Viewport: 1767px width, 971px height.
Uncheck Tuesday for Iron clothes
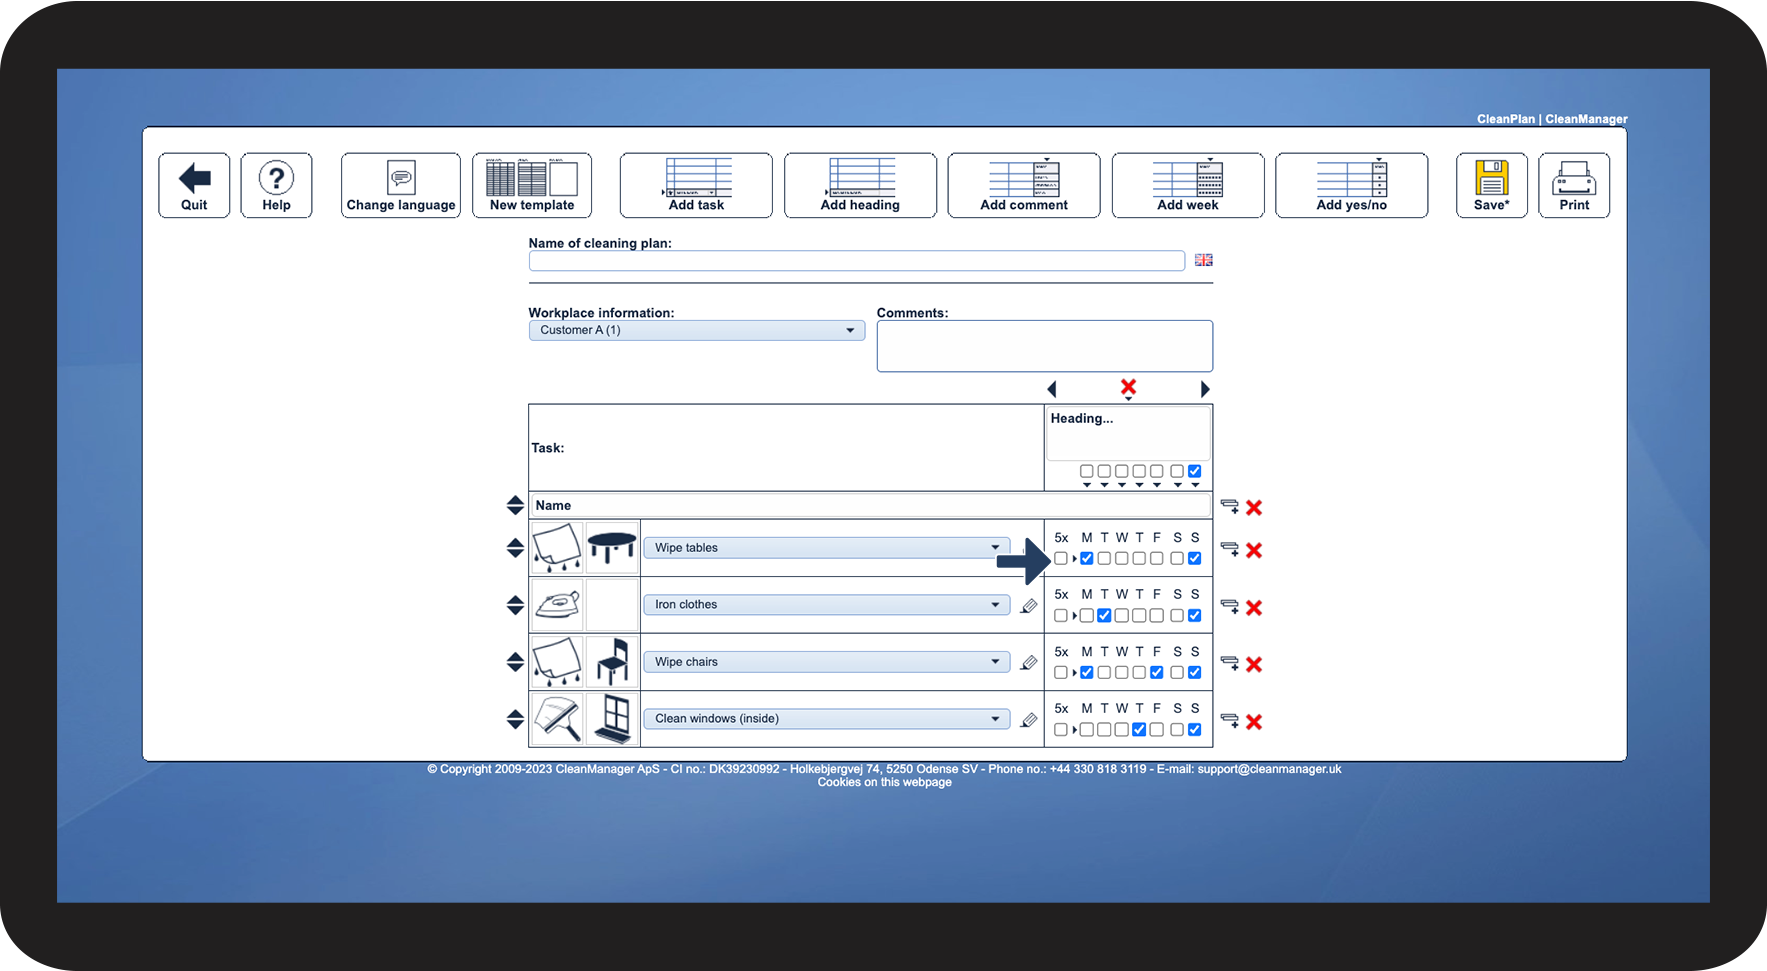click(1104, 616)
